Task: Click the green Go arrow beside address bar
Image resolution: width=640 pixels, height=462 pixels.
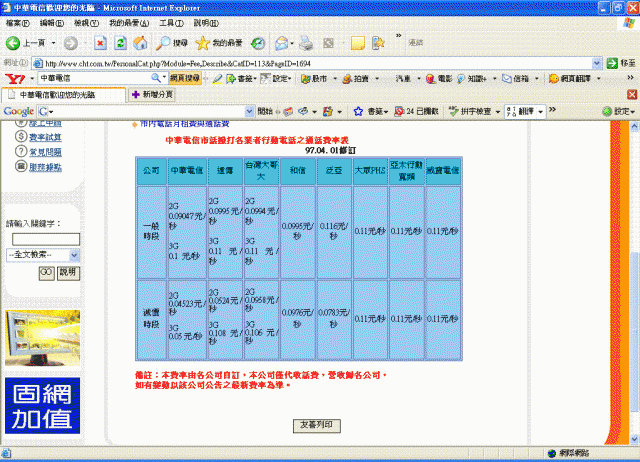Action: (612, 63)
